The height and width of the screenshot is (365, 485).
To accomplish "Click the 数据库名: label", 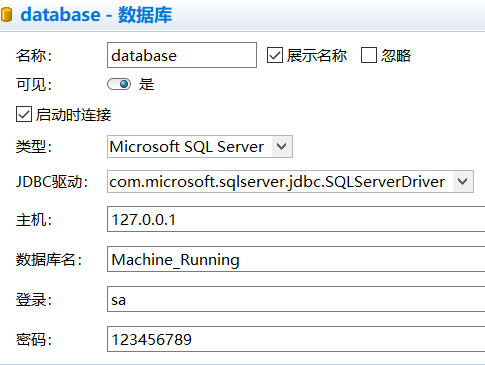I will point(49,259).
